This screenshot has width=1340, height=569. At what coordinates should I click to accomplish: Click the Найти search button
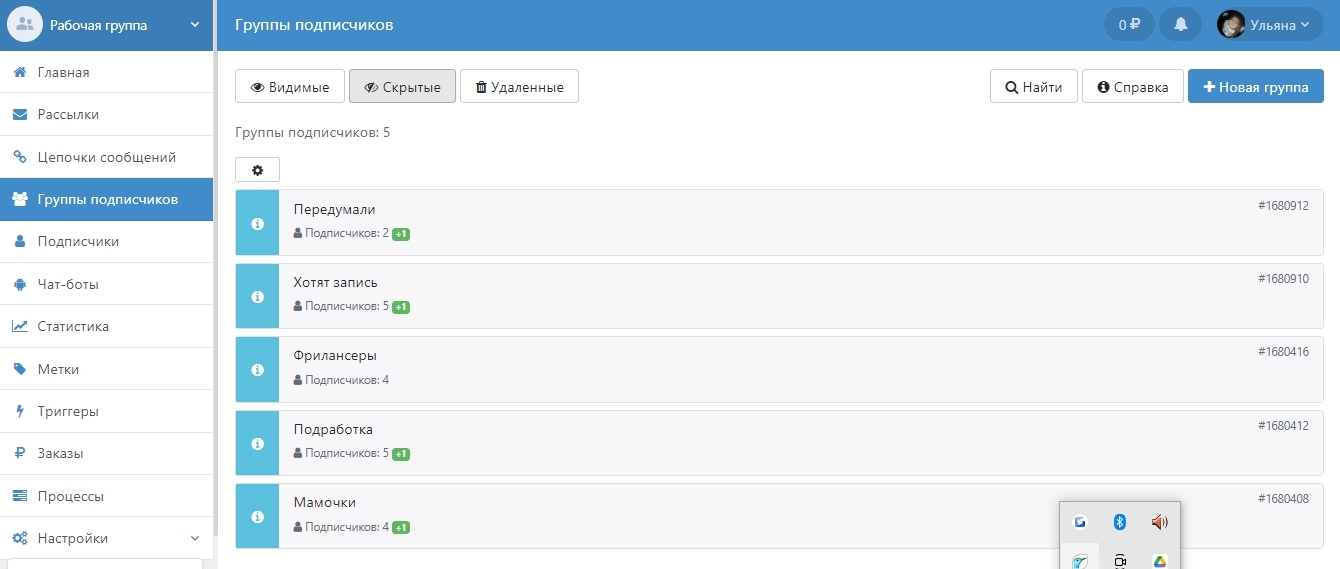pyautogui.click(x=1033, y=87)
